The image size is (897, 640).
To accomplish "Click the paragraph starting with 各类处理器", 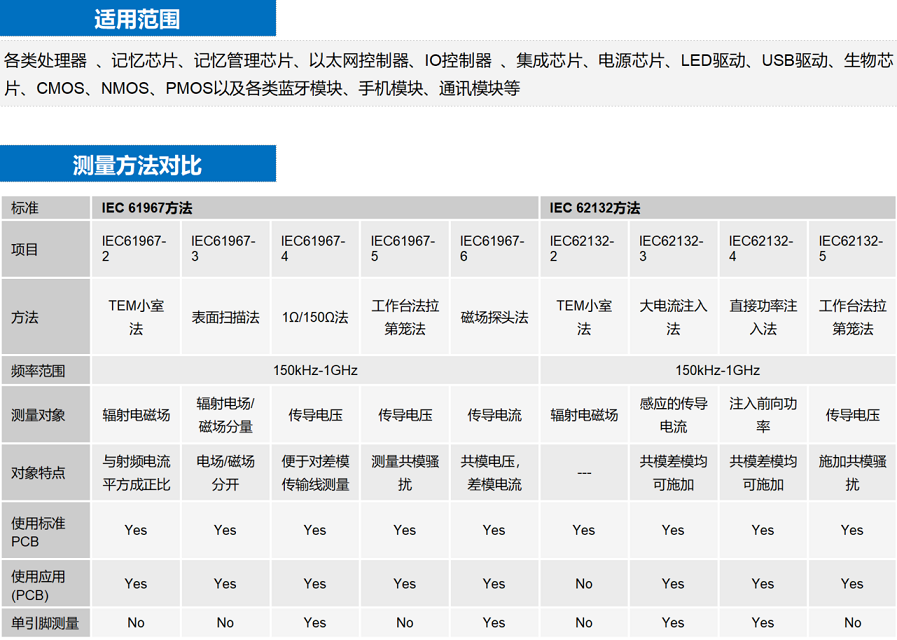I will click(x=448, y=74).
